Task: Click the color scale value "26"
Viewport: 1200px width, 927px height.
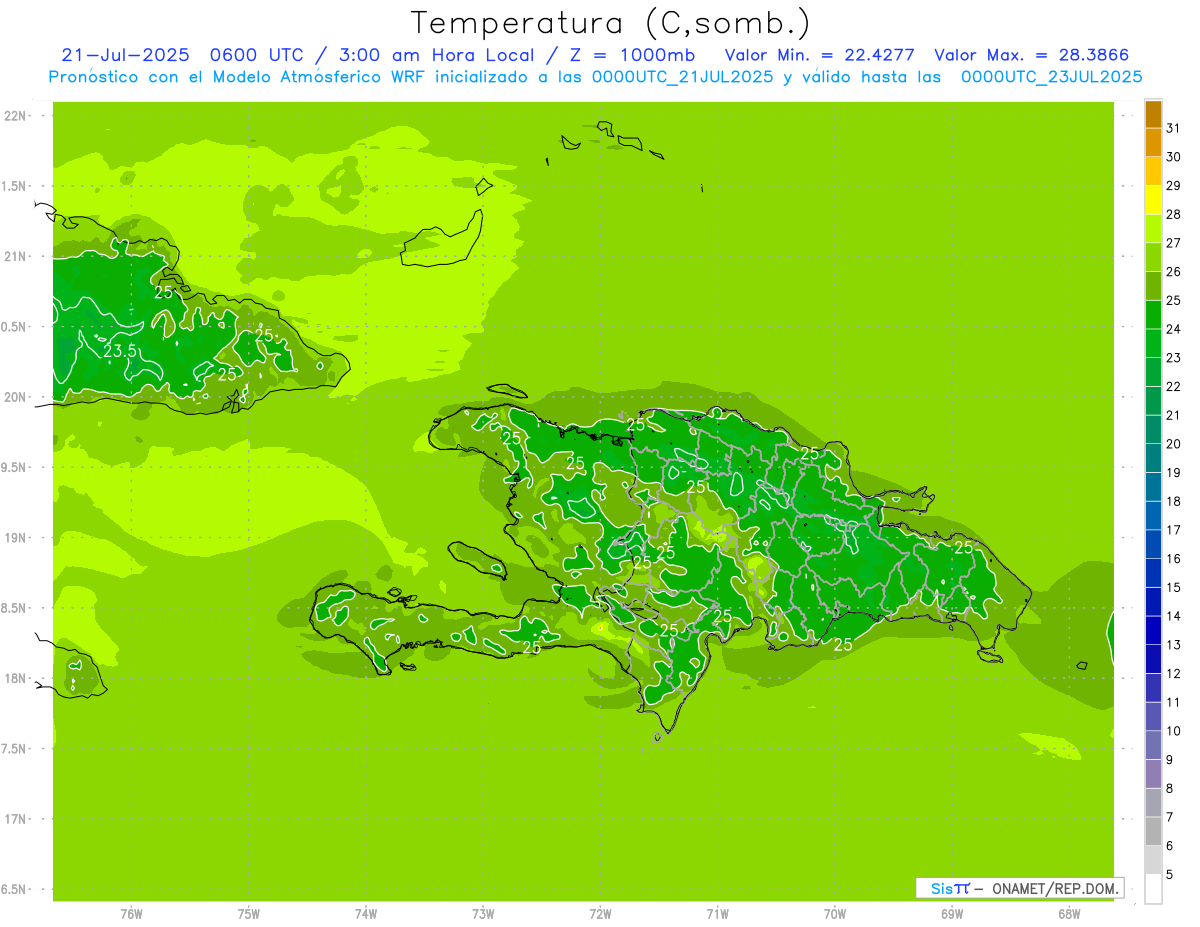Action: 1173,272
